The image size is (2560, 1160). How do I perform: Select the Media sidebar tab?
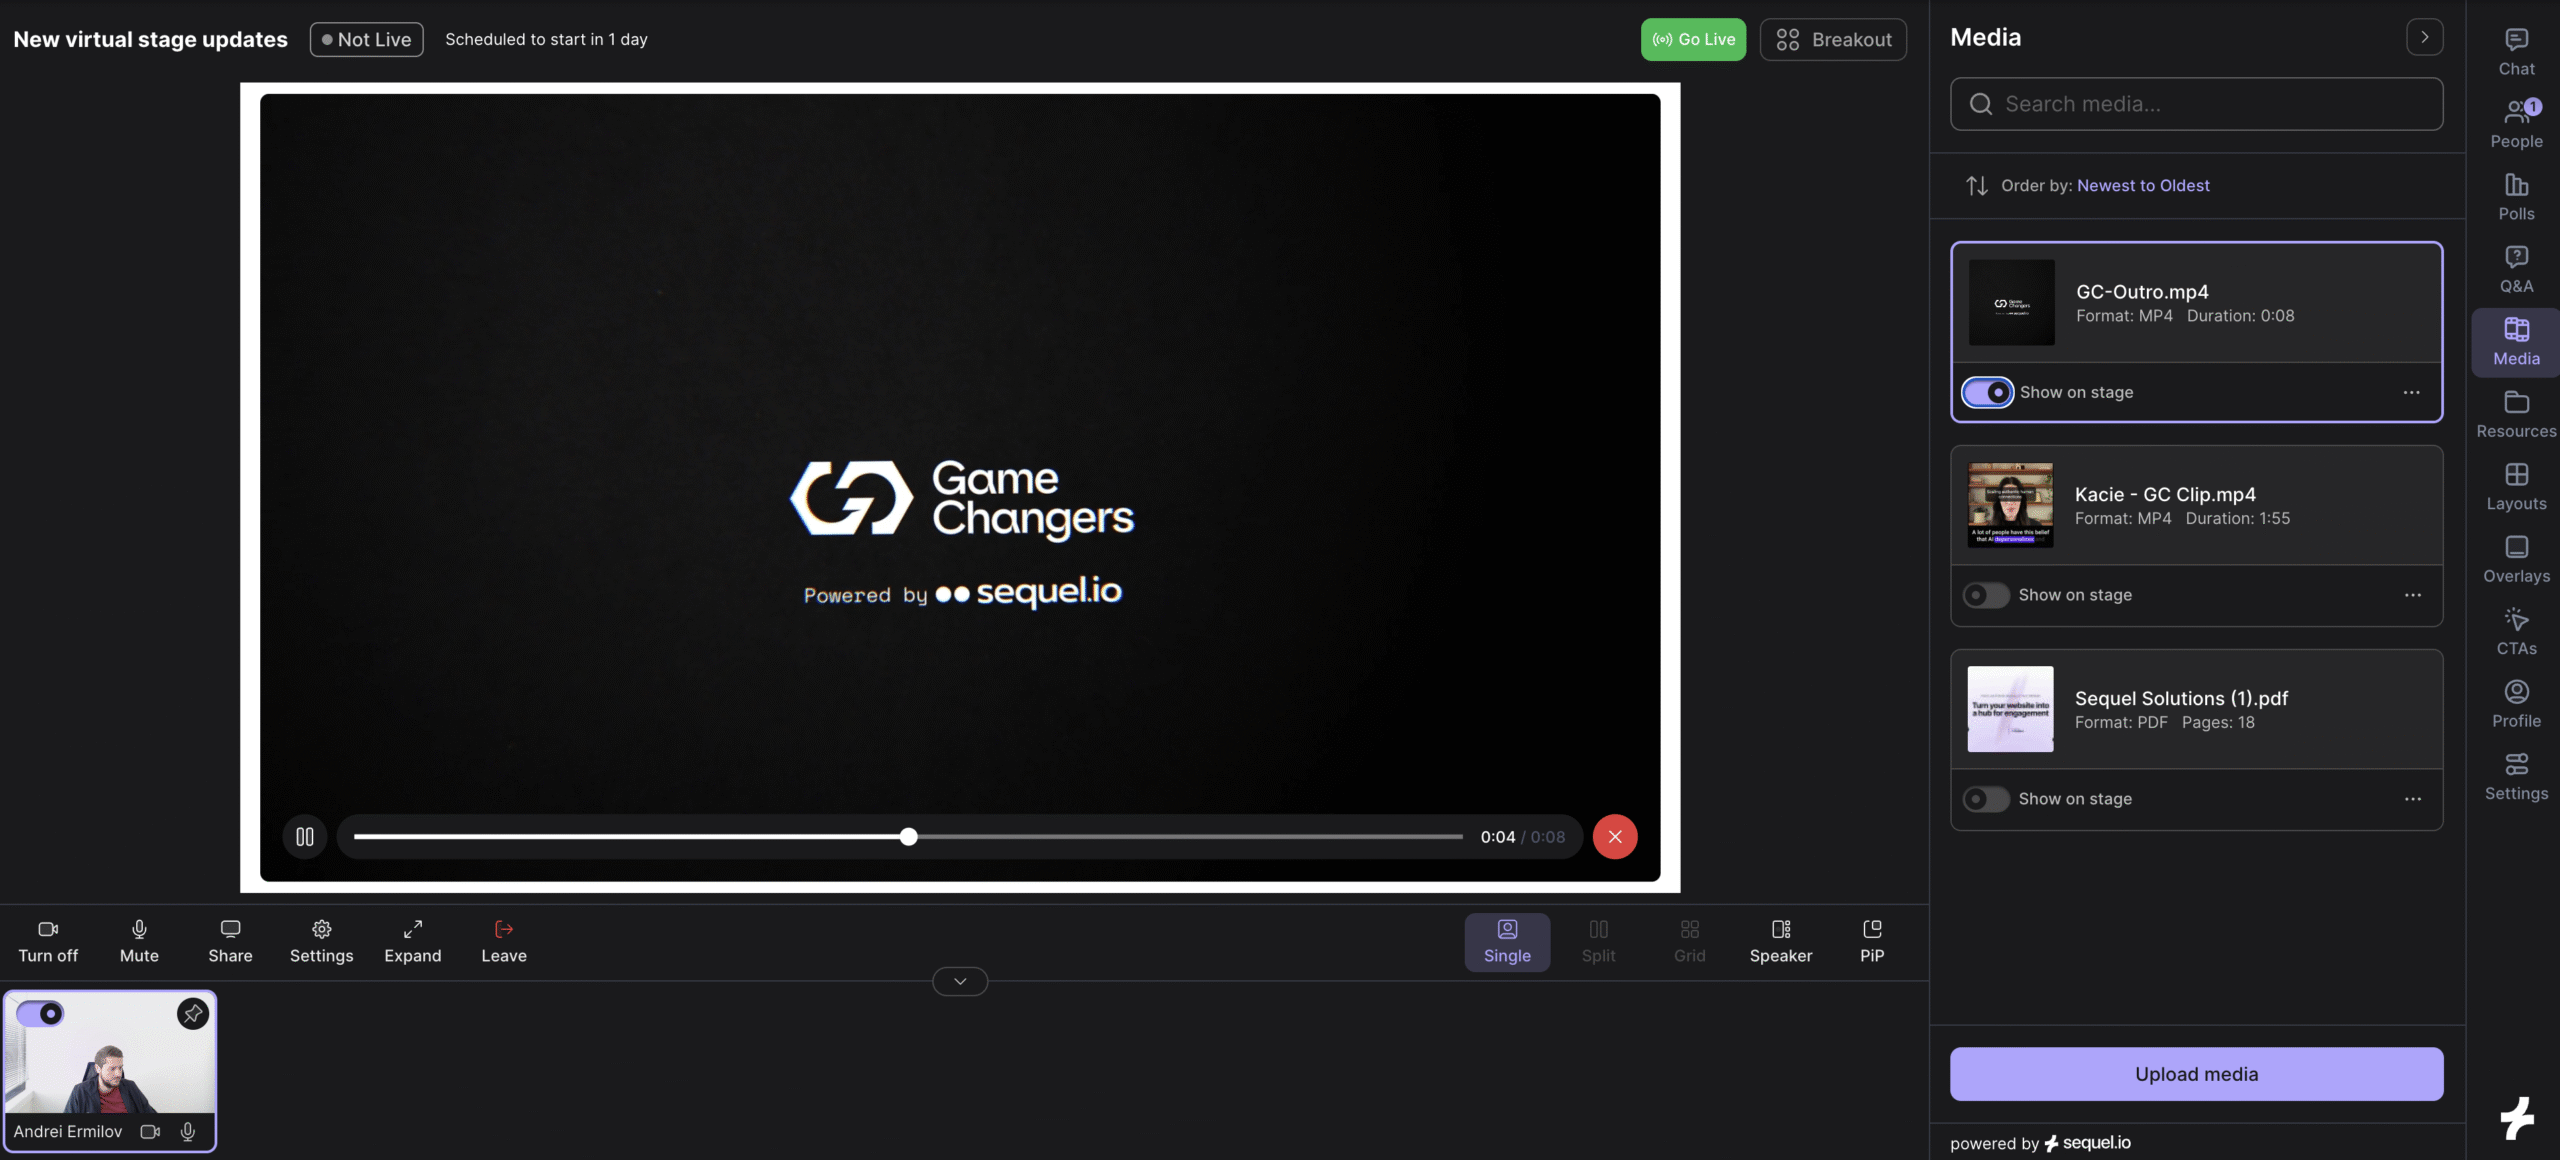click(x=2516, y=342)
